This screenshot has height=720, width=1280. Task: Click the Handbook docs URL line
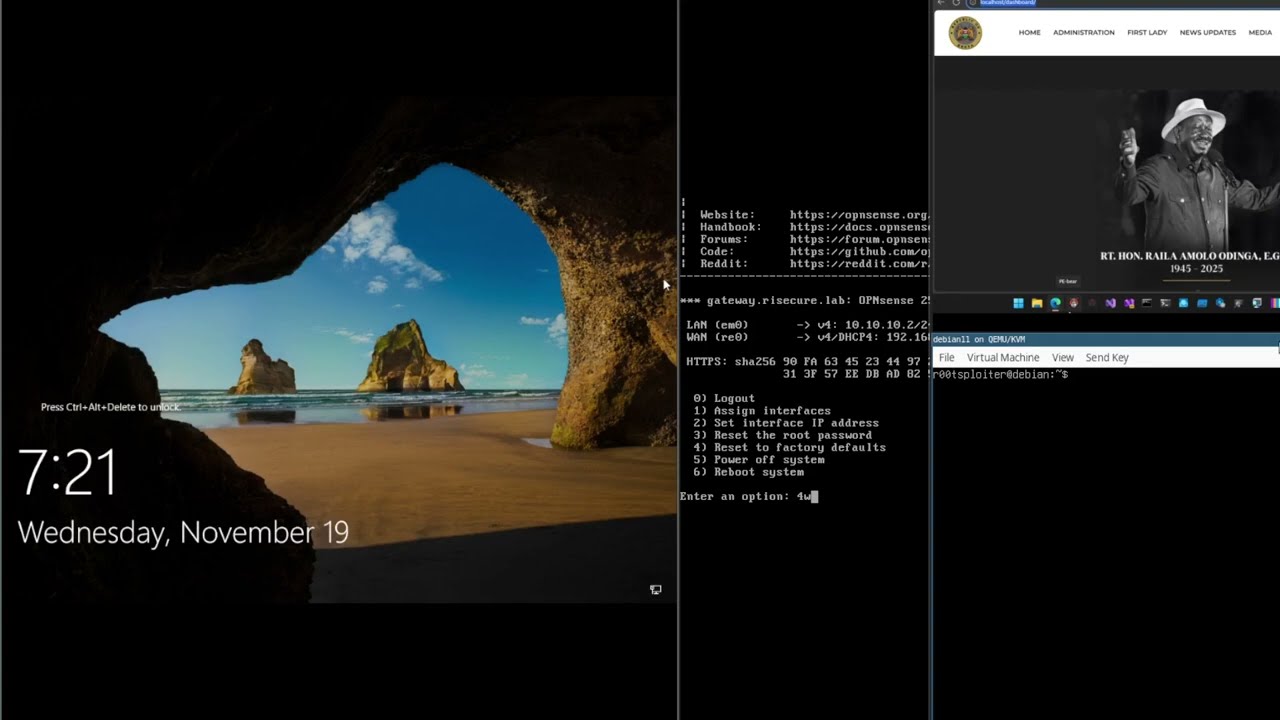point(814,227)
